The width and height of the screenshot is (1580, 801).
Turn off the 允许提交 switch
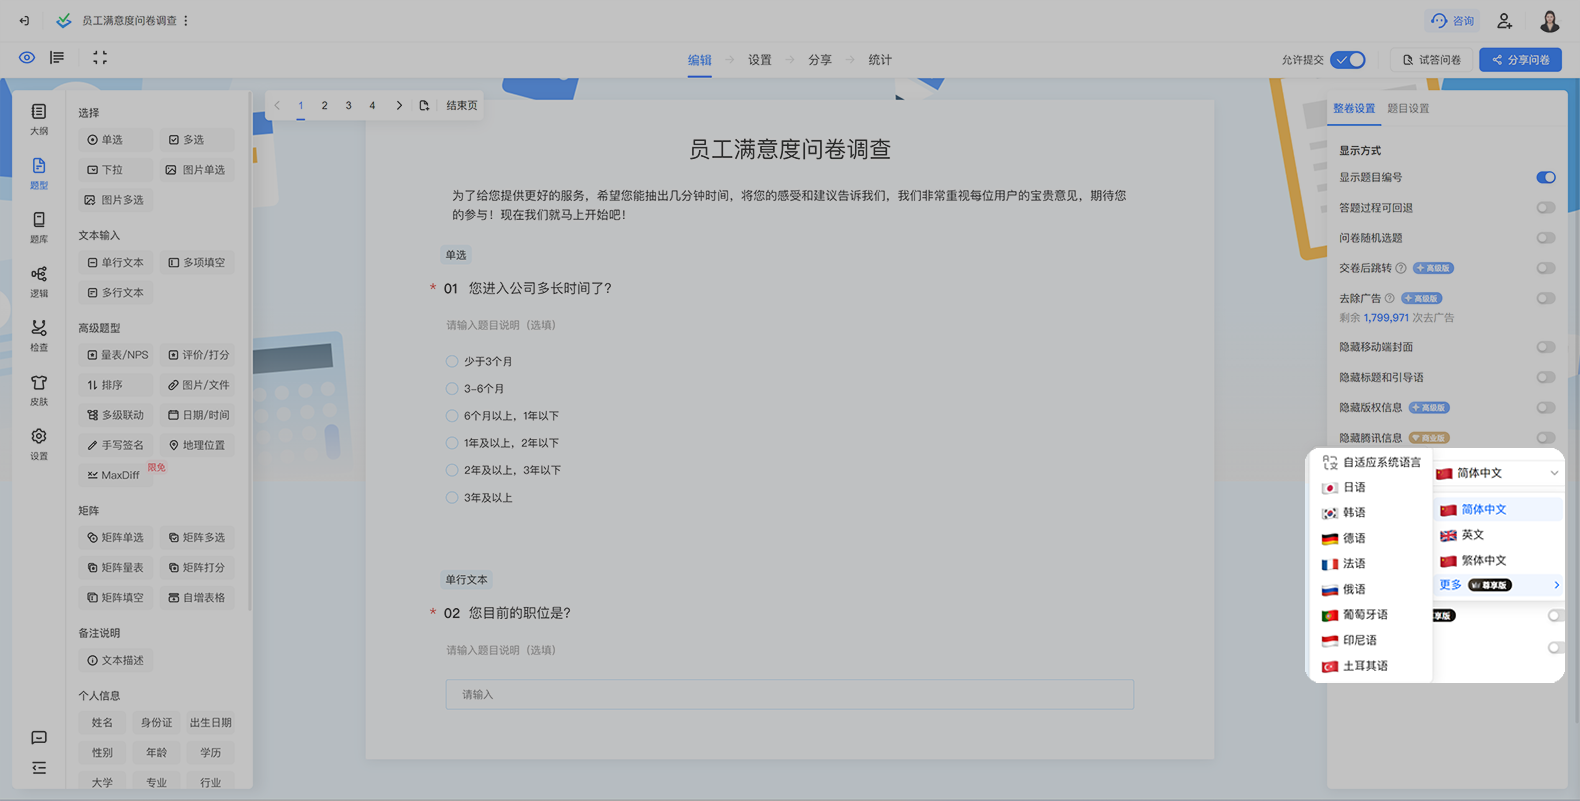1348,60
